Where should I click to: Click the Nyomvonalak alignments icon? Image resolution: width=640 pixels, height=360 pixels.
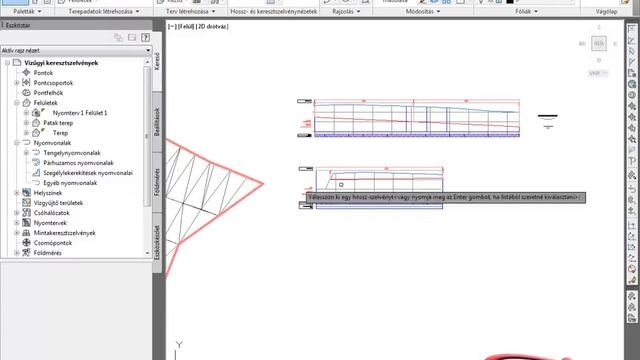[27, 142]
